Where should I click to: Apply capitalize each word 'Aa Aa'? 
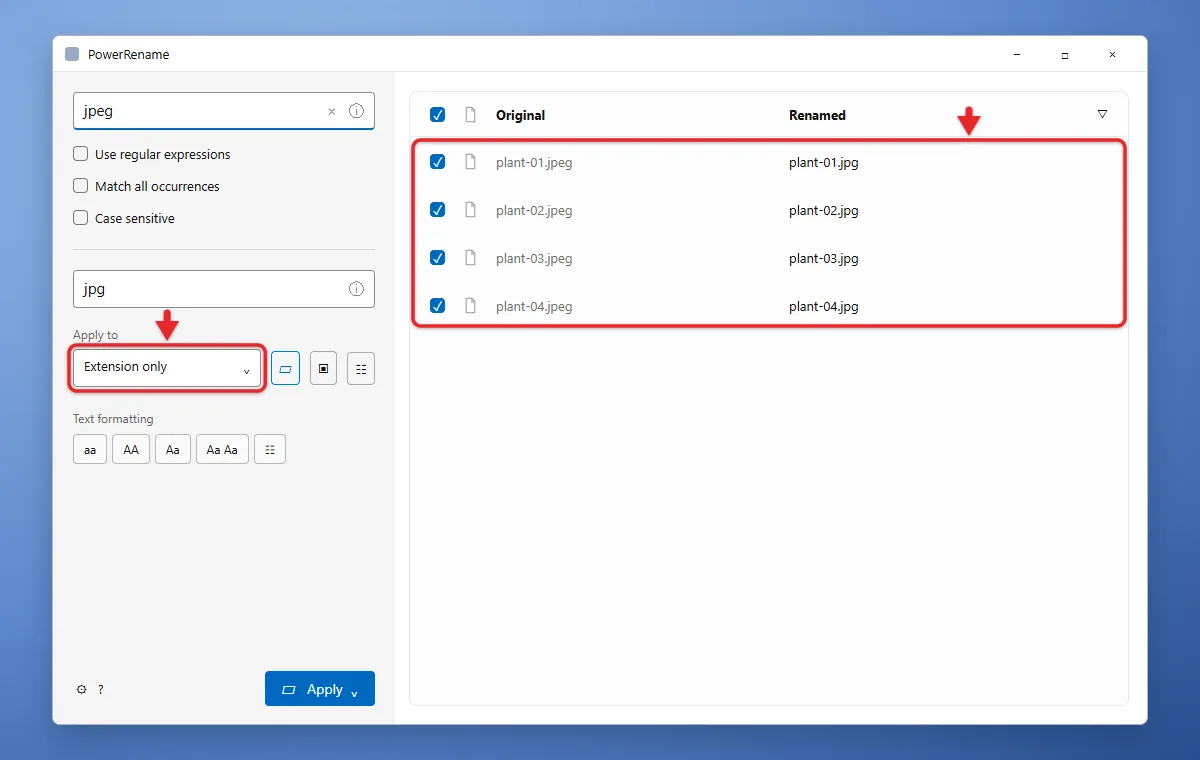[222, 449]
